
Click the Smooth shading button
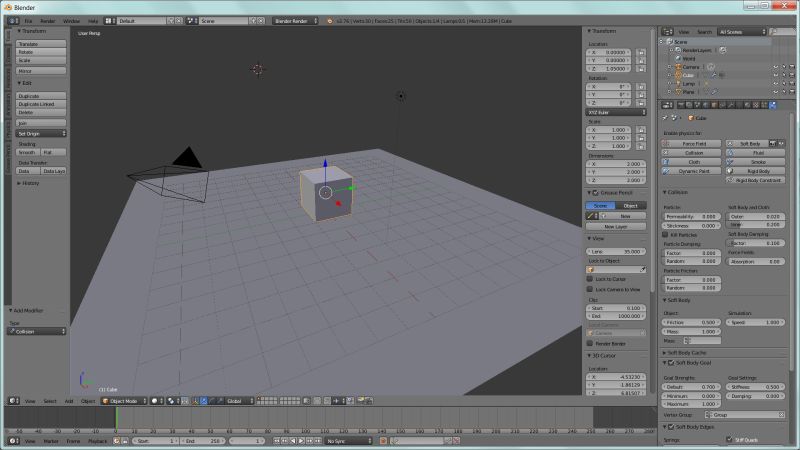click(28, 153)
